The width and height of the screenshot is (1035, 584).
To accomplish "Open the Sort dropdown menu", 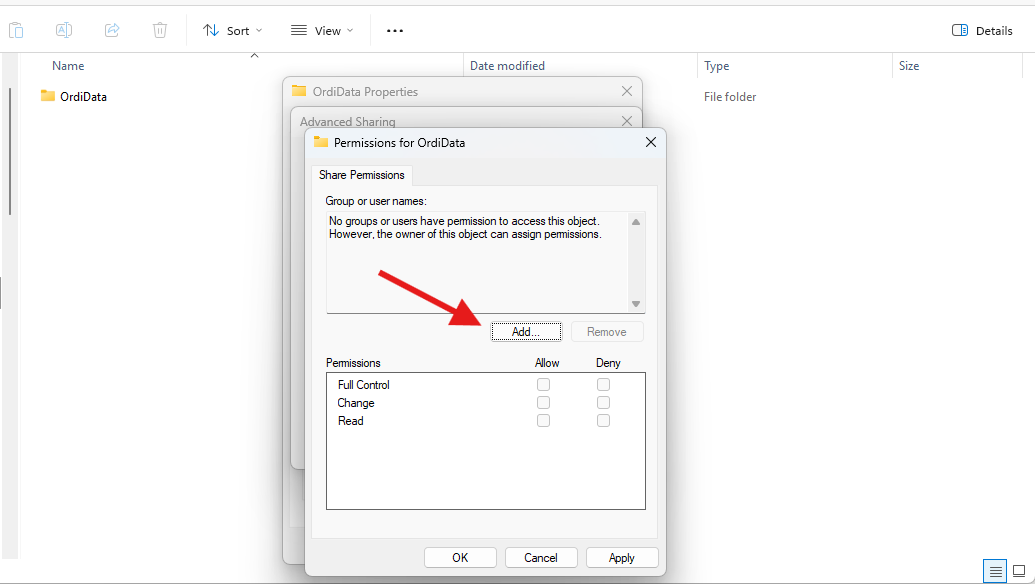I will click(232, 31).
